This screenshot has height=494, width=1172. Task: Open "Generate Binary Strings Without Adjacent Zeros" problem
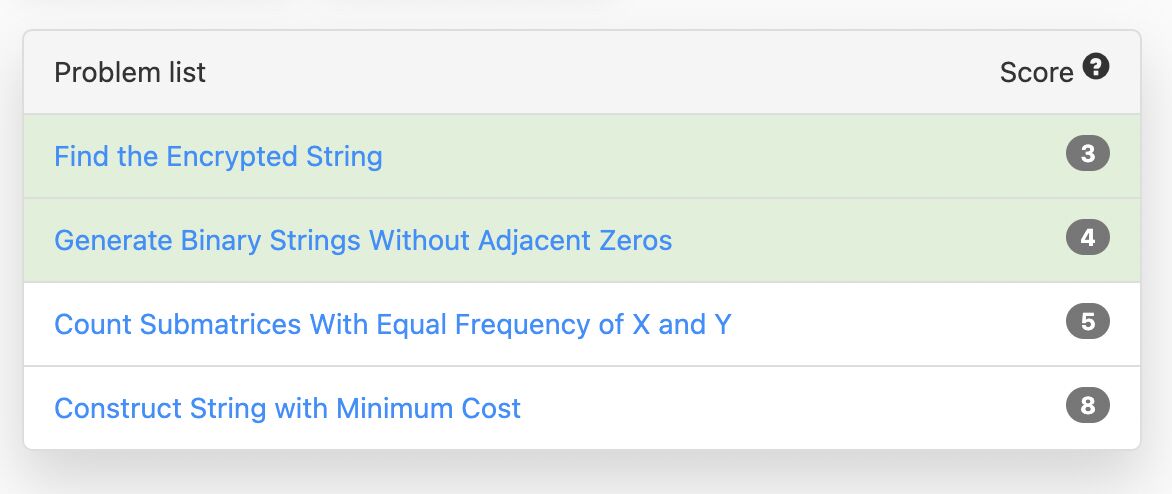[363, 241]
